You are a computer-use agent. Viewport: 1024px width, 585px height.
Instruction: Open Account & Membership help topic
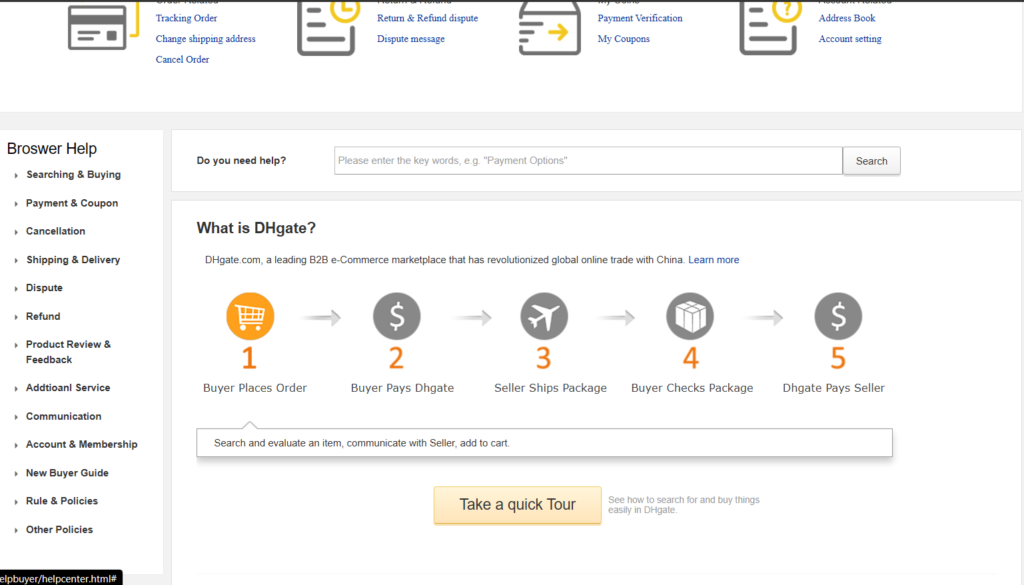click(x=82, y=444)
